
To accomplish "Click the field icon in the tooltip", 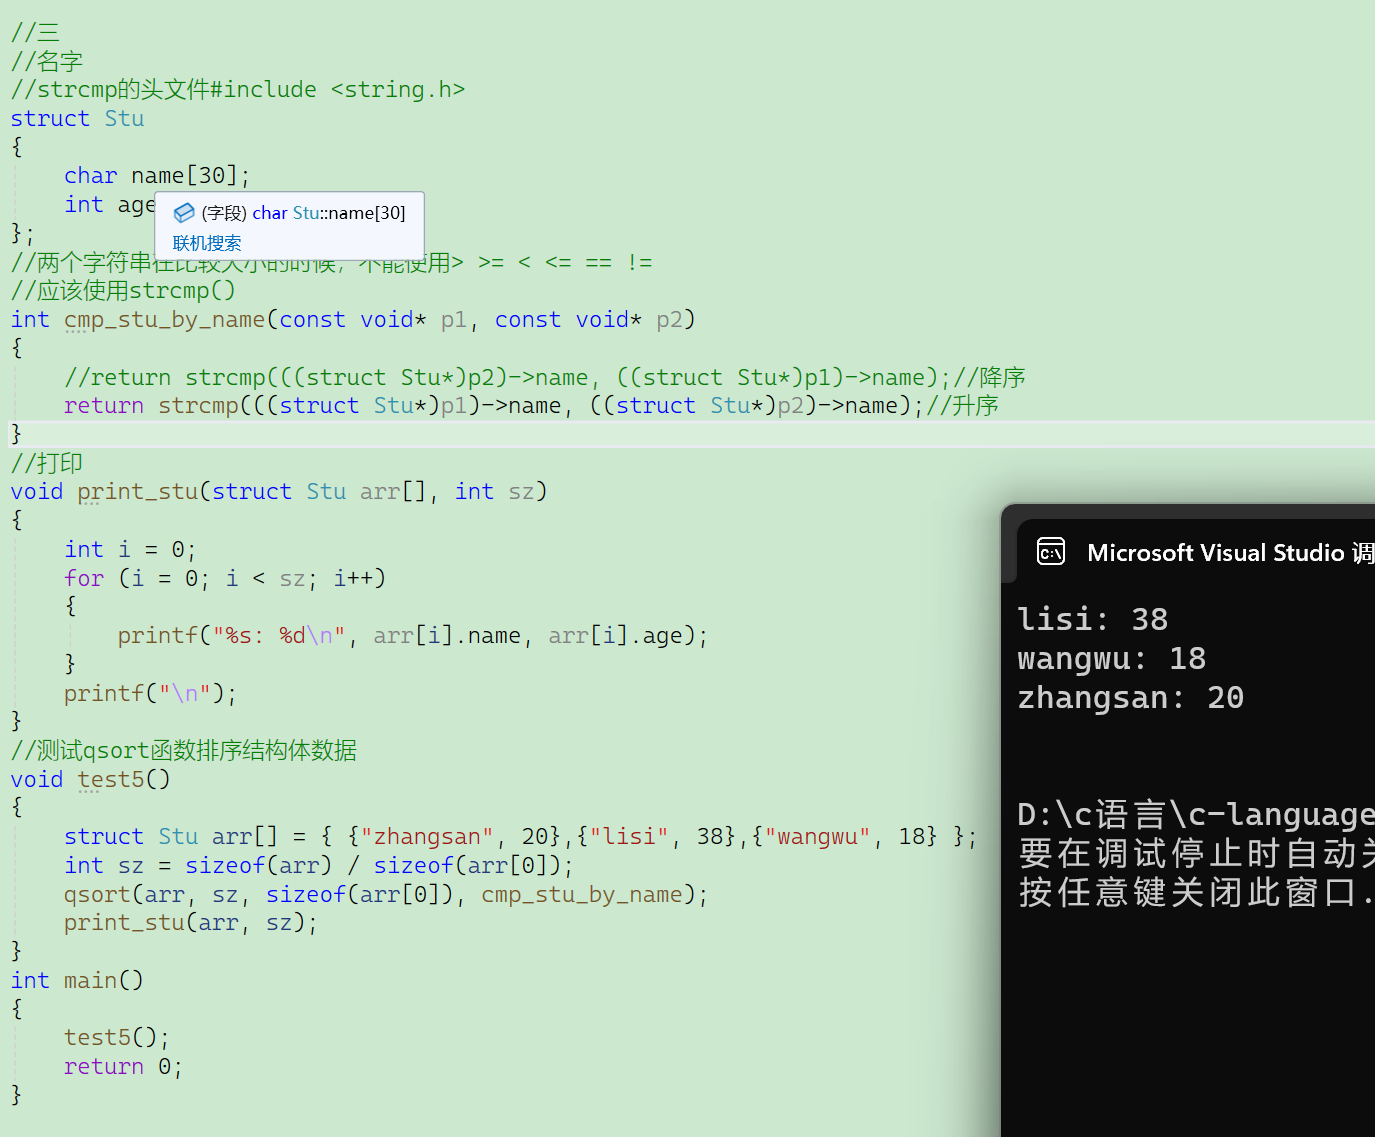I will [184, 213].
